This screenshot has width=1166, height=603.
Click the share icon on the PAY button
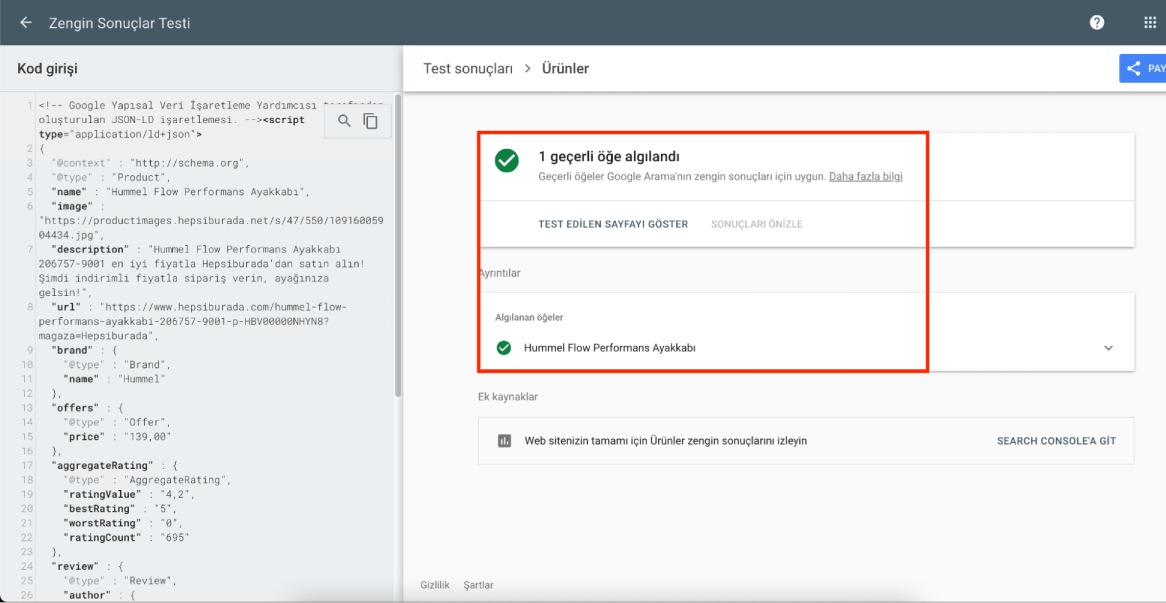tap(1133, 68)
